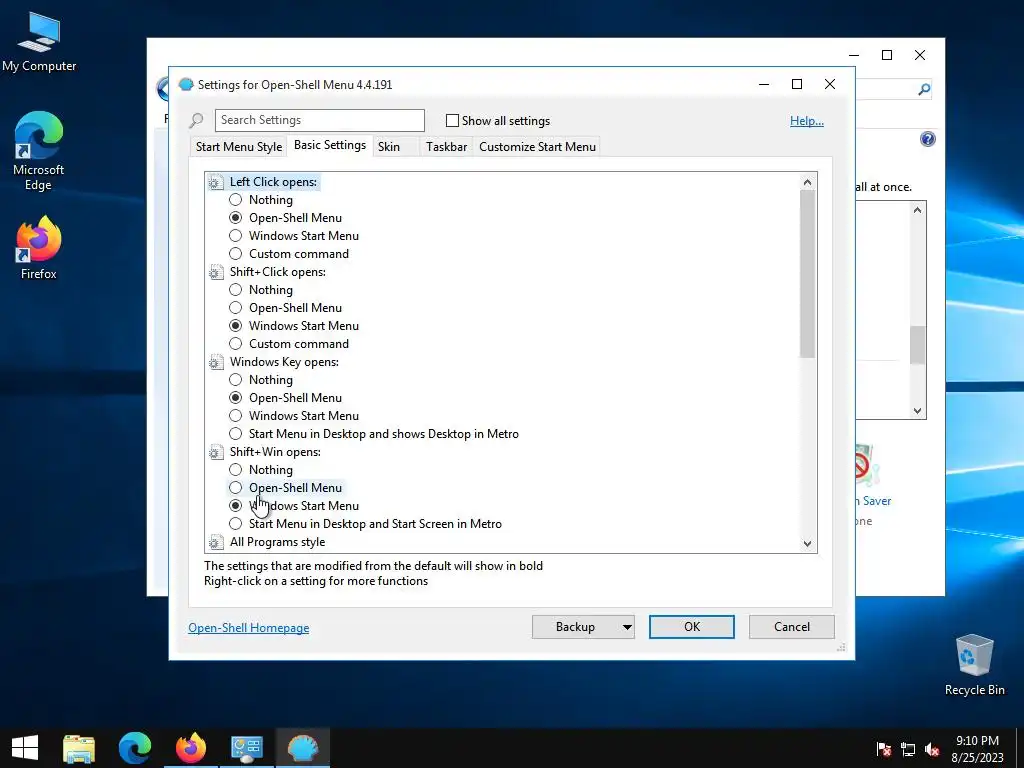1024x768 pixels.
Task: Click the blue help icon in background window
Action: pos(927,139)
